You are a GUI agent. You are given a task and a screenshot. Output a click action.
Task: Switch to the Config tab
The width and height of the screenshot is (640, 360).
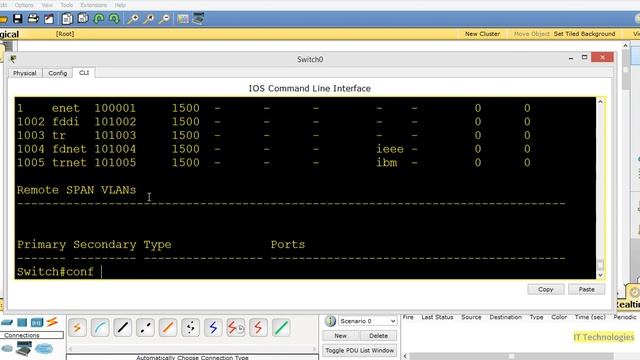tap(57, 73)
